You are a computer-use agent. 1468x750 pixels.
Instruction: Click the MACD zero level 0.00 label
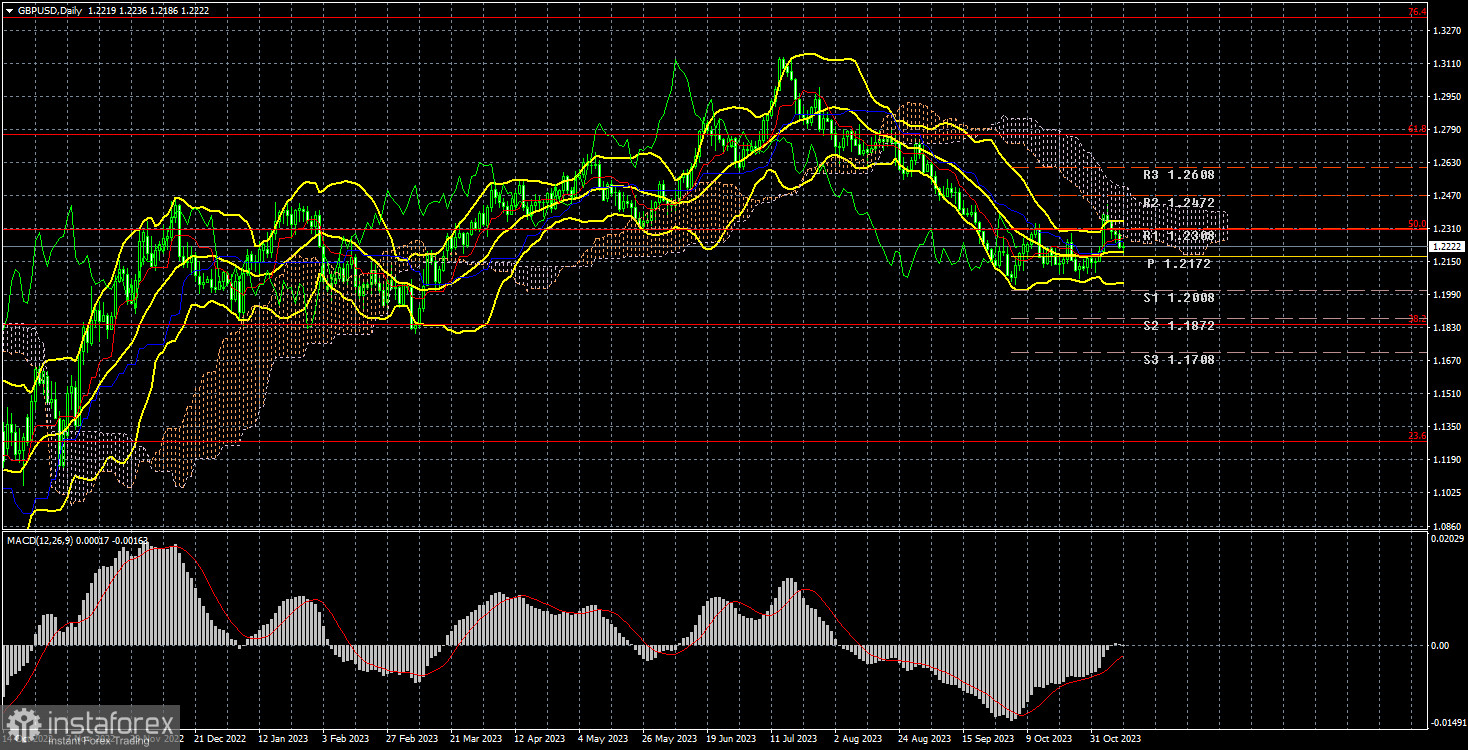[x=1440, y=646]
